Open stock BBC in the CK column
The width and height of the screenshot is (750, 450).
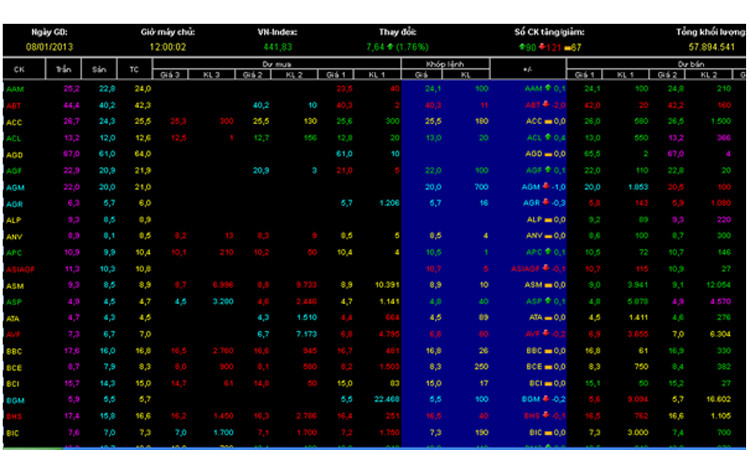14,350
